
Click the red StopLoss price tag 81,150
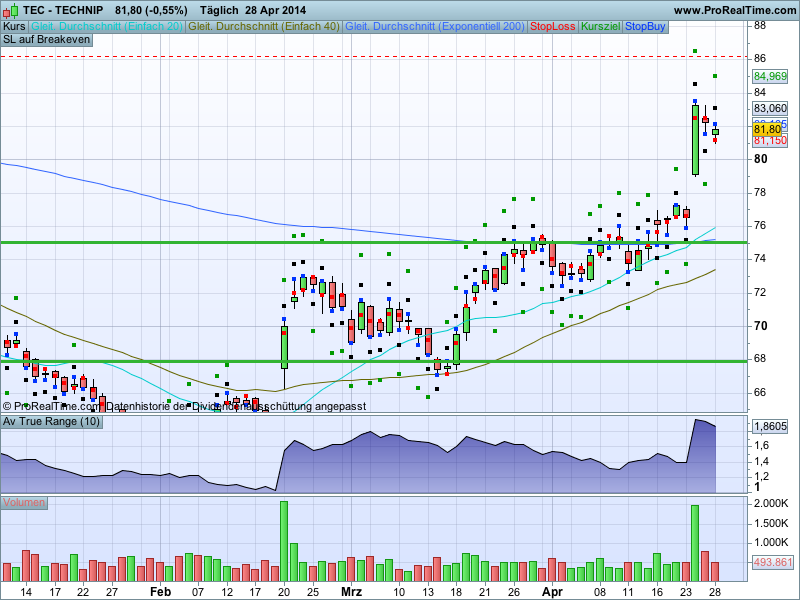pyautogui.click(x=770, y=140)
